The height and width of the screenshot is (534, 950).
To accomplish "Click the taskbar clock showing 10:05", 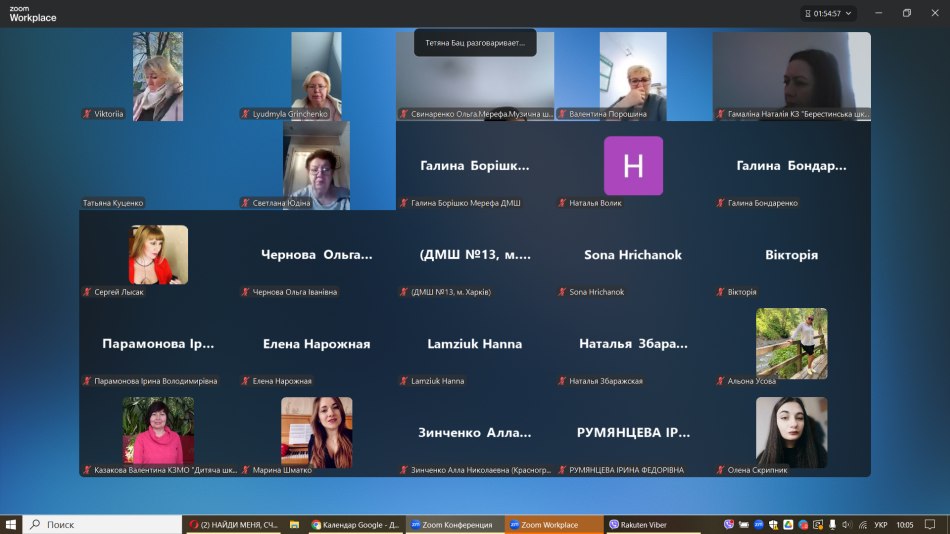I will tap(905, 524).
